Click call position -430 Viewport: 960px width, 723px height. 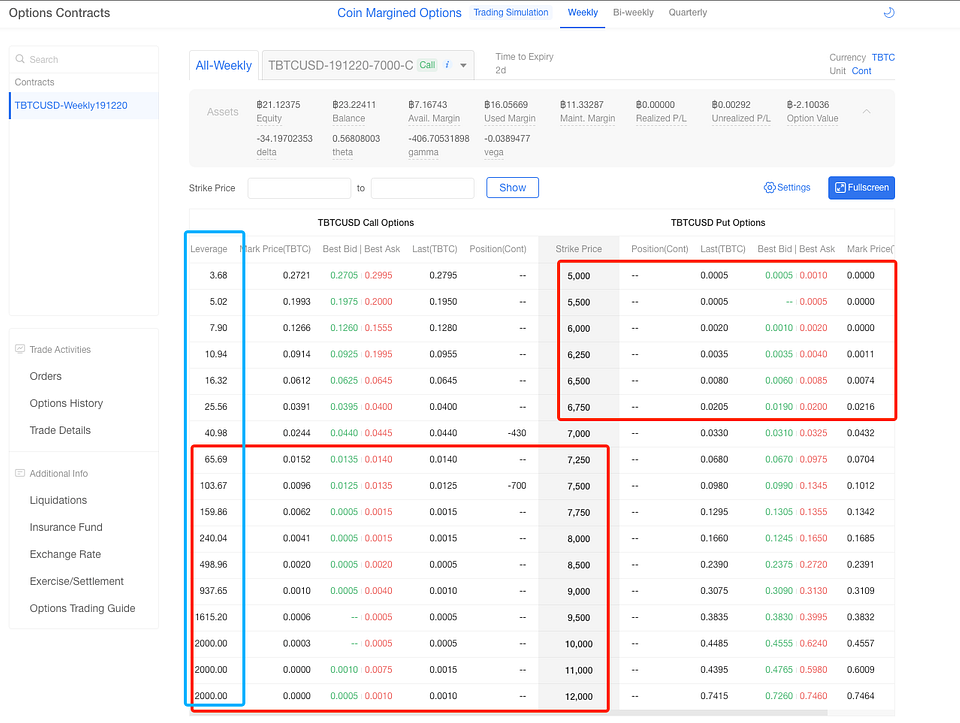click(517, 433)
